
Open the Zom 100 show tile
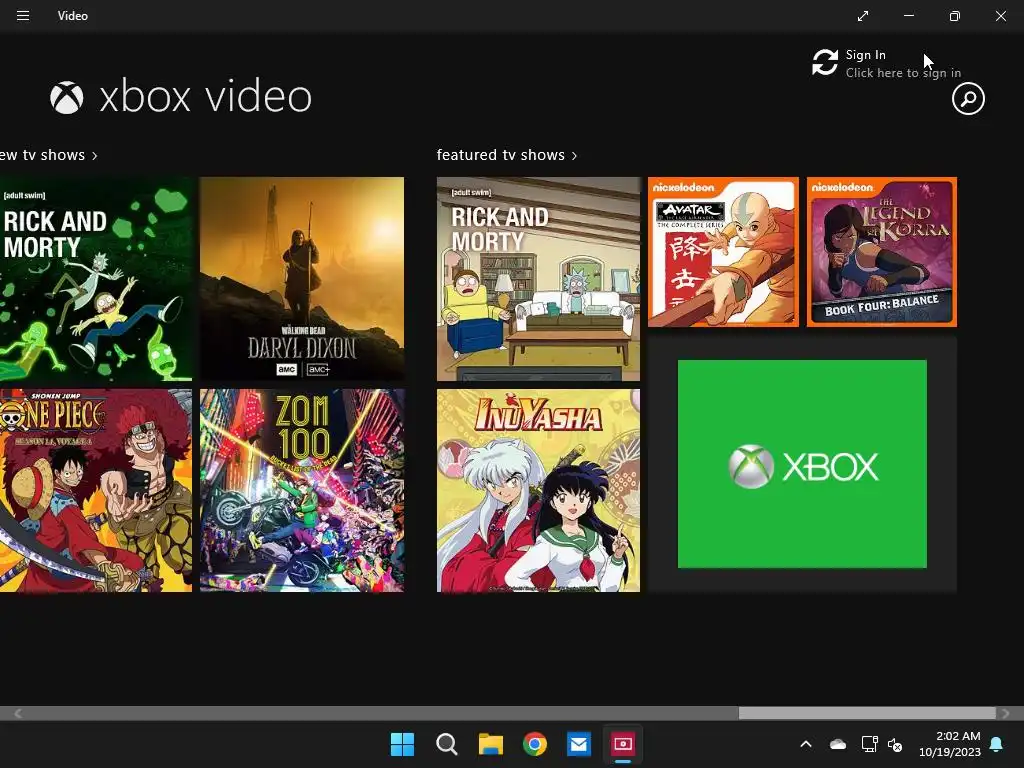(302, 490)
